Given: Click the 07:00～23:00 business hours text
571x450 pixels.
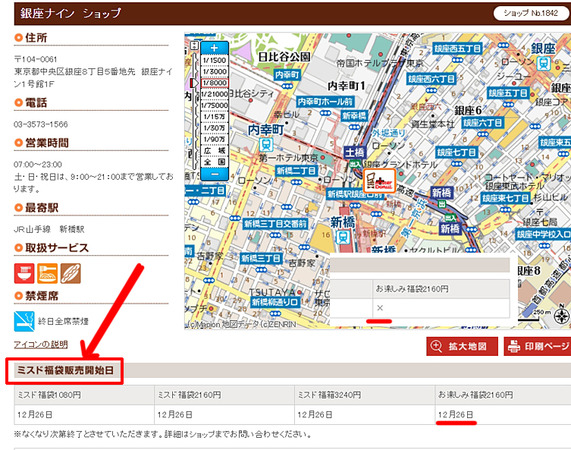Looking at the screenshot, I should (38, 164).
